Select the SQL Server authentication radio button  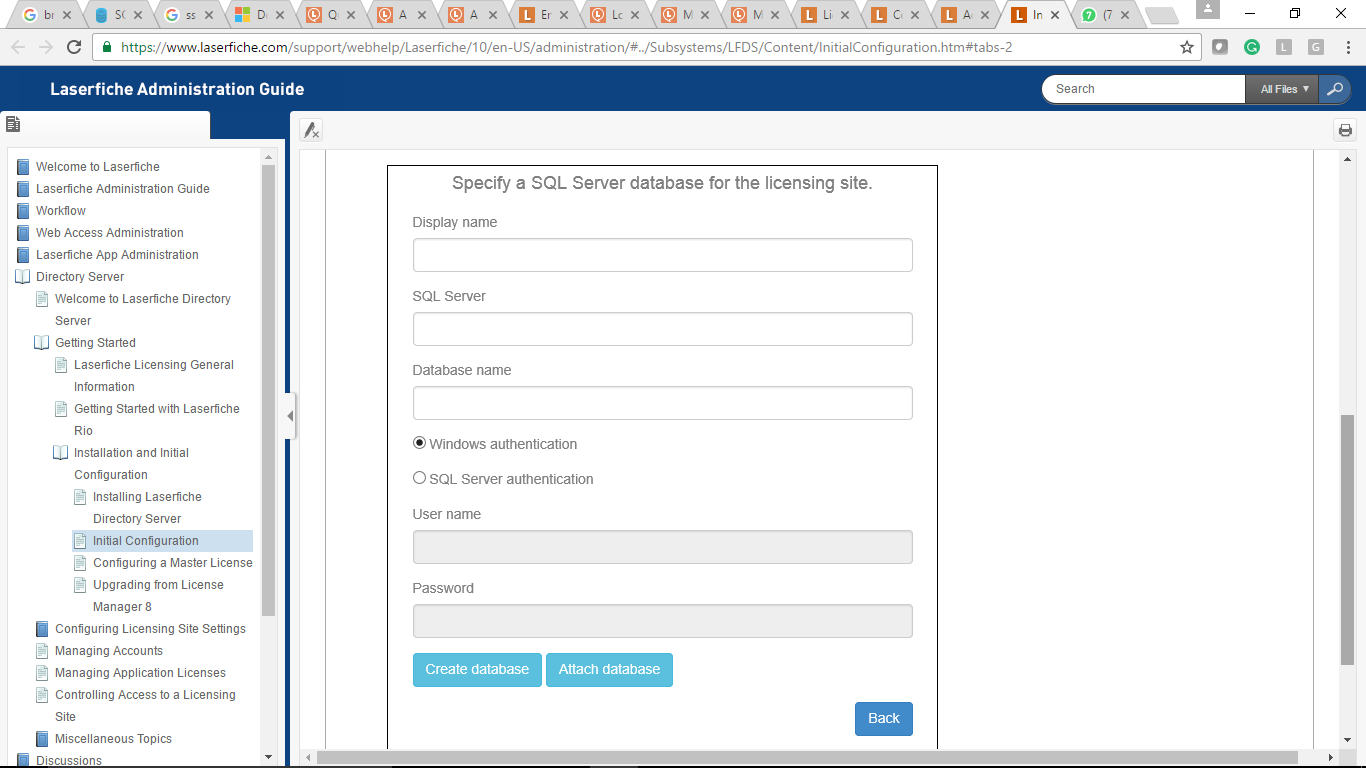click(x=420, y=478)
